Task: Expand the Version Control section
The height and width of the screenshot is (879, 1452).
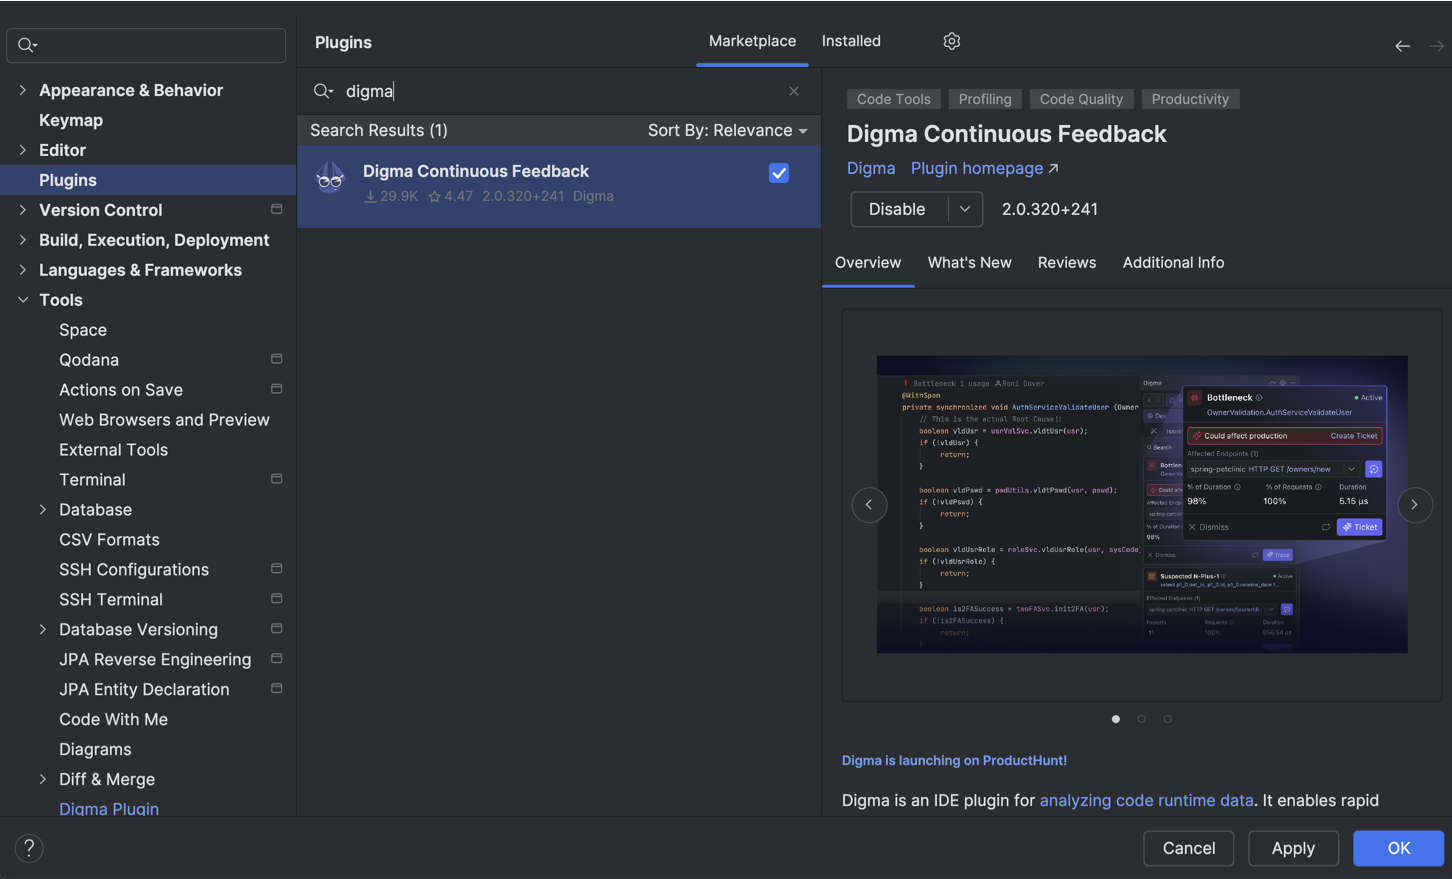Action: pyautogui.click(x=22, y=210)
